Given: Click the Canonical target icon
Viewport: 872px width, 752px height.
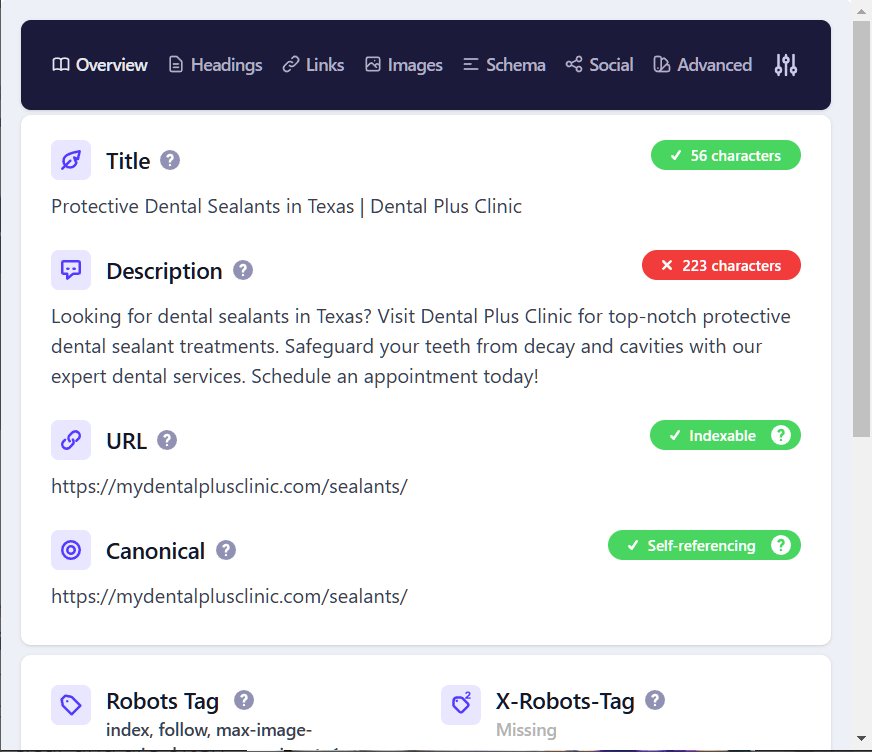Looking at the screenshot, I should click(x=71, y=549).
